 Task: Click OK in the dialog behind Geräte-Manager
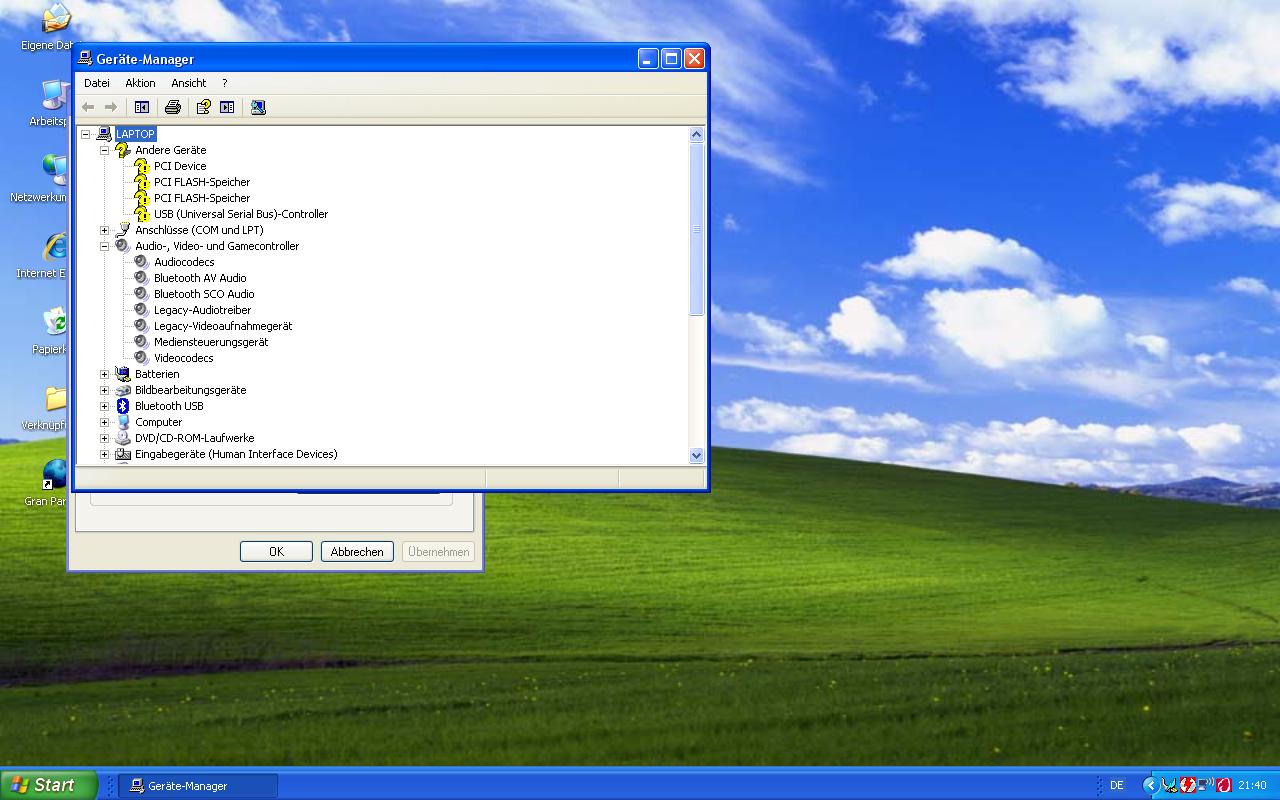(x=276, y=551)
